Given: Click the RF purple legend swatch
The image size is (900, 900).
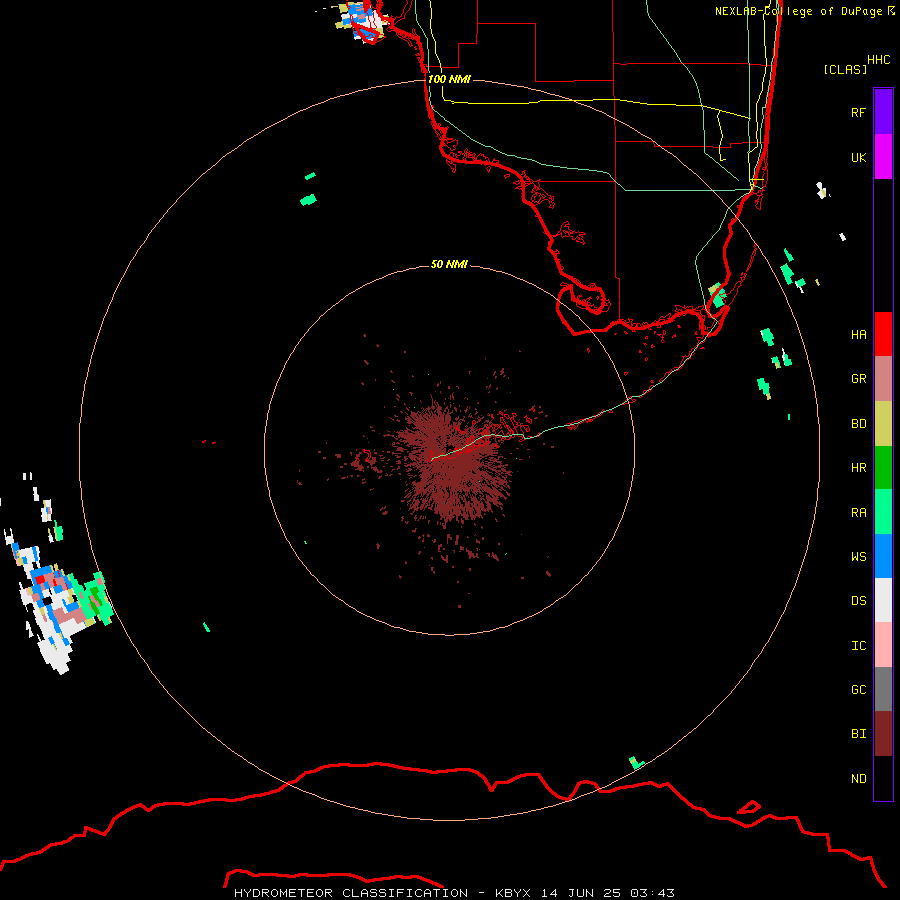Looking at the screenshot, I should [x=883, y=112].
